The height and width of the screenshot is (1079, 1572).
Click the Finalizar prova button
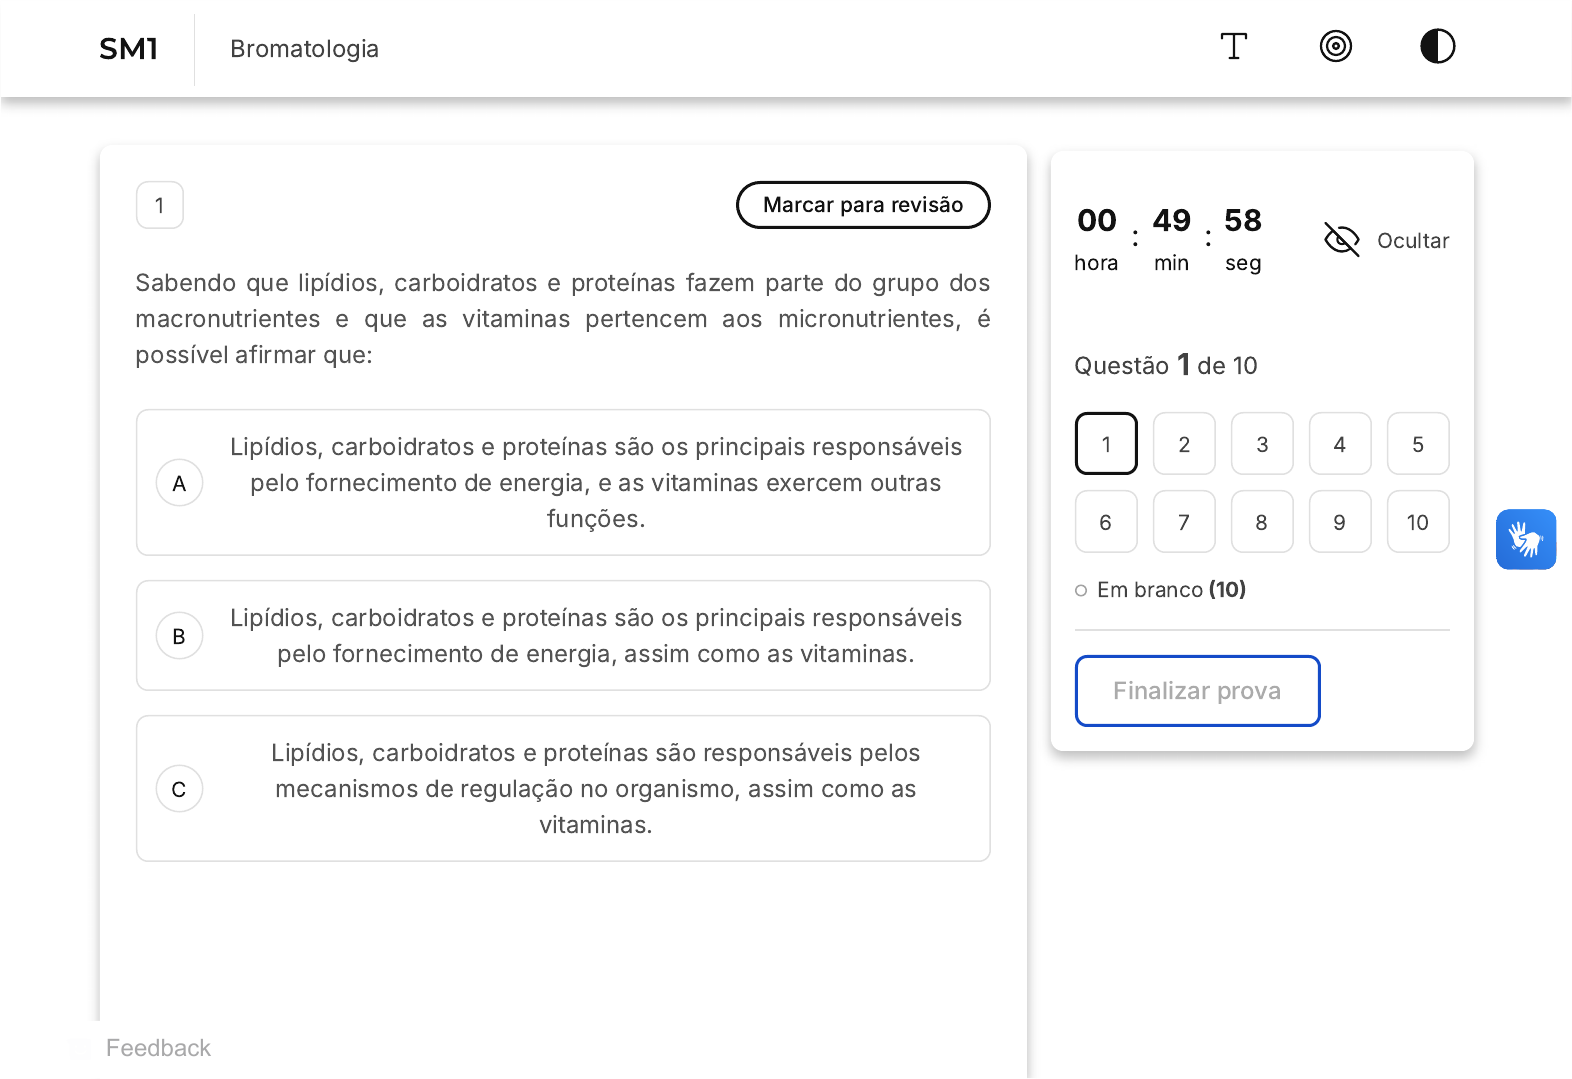click(x=1197, y=691)
